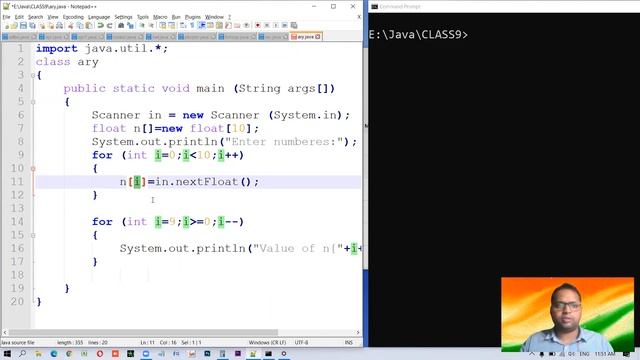The height and width of the screenshot is (360, 640).
Task: Open File Explorer from the taskbar
Action: (x=38, y=353)
